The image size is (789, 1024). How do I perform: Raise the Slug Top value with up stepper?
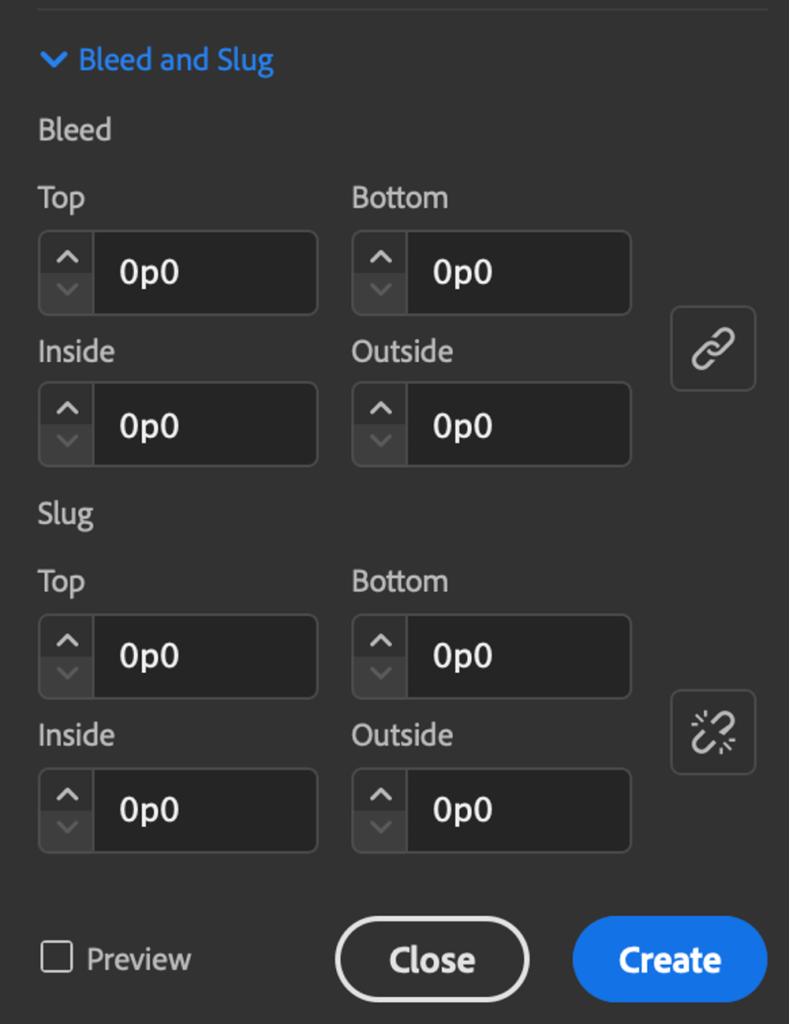click(x=65, y=641)
